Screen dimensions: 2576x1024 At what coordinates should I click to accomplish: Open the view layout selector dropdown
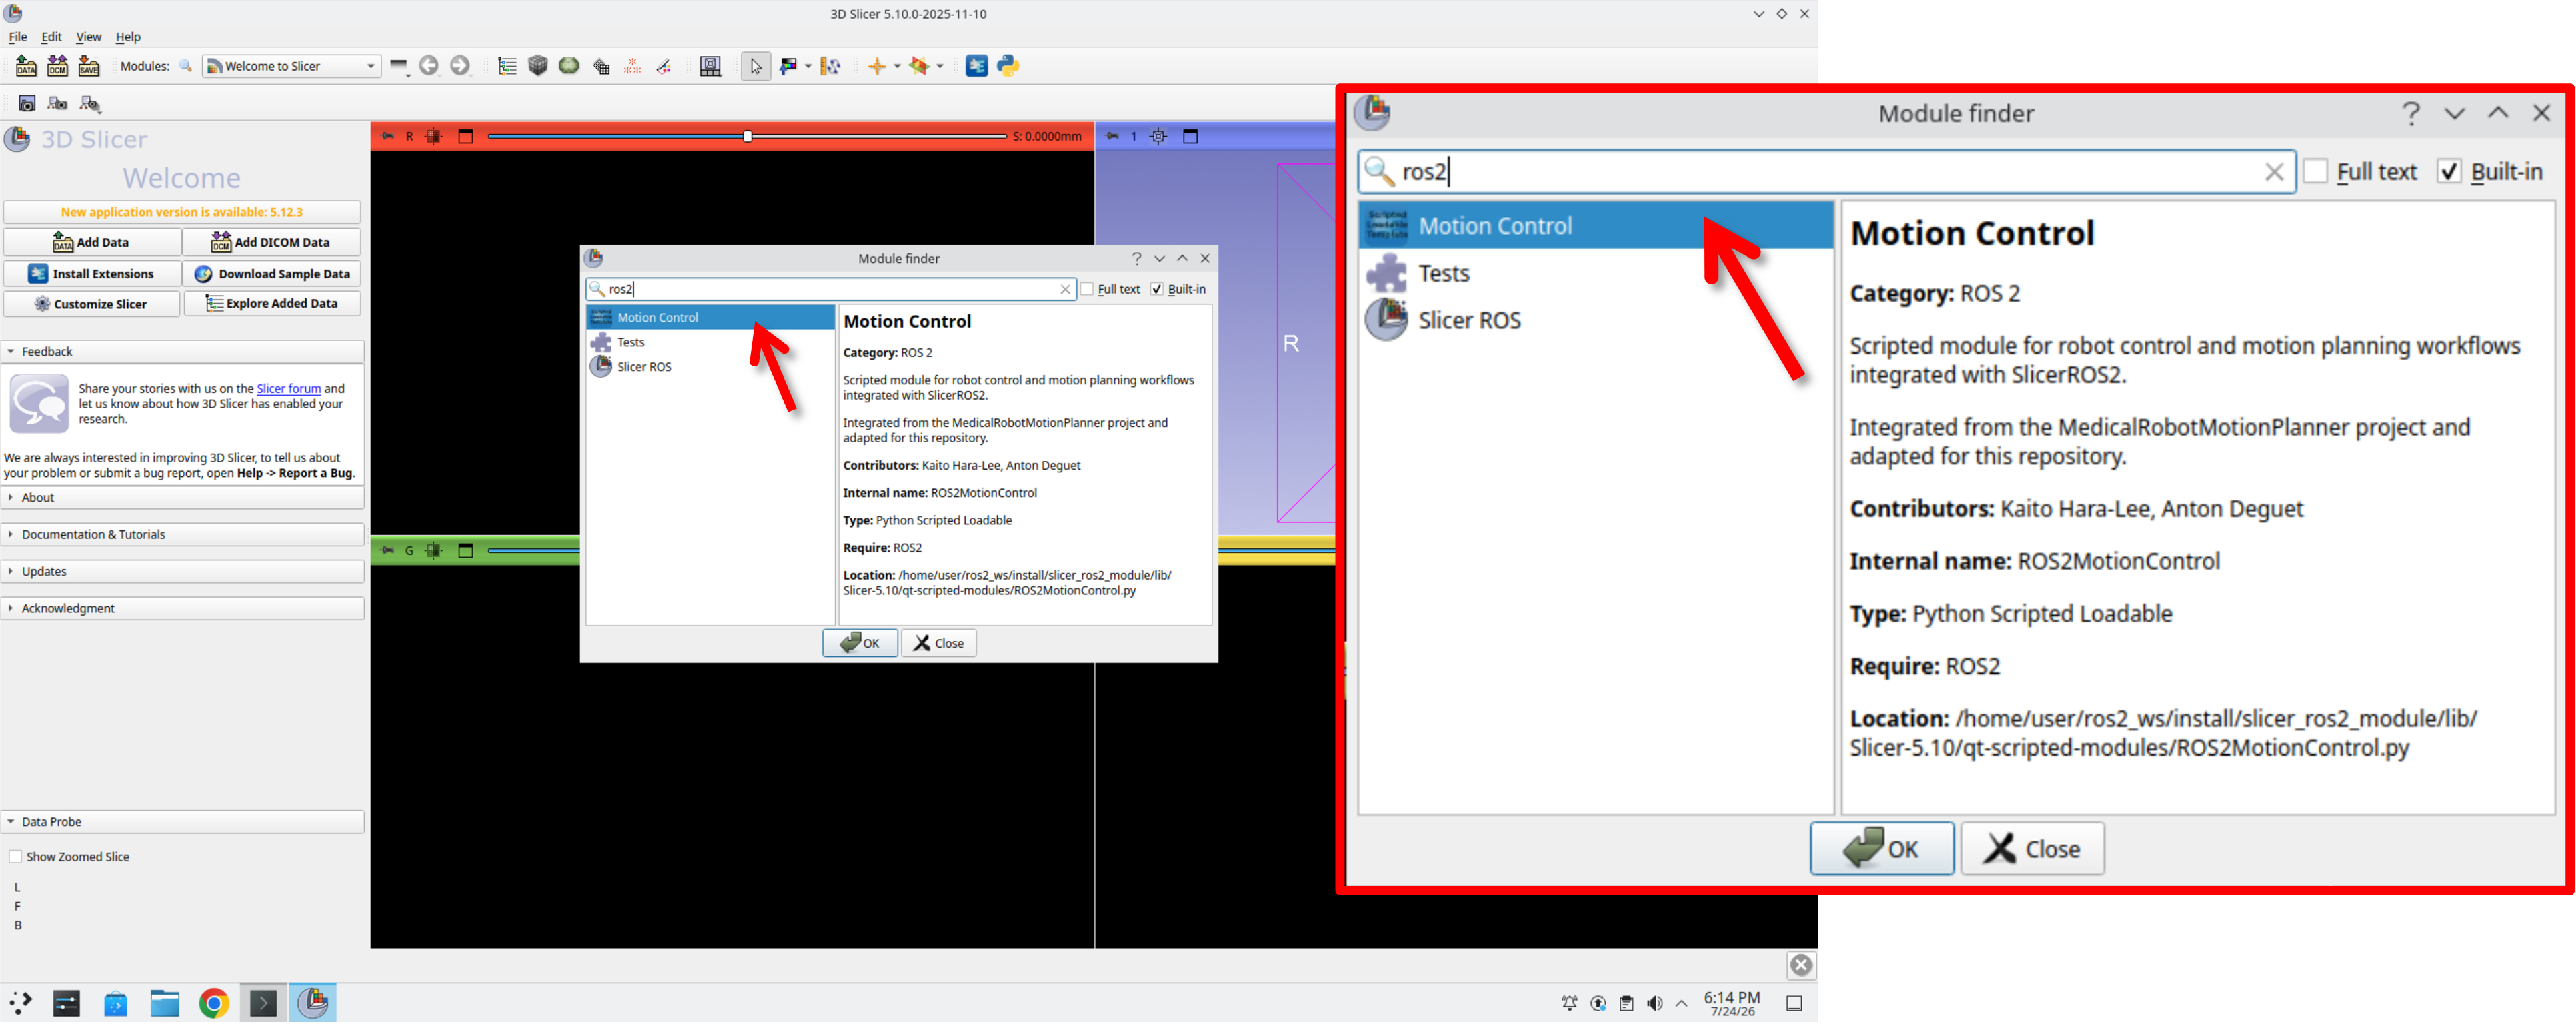point(710,66)
